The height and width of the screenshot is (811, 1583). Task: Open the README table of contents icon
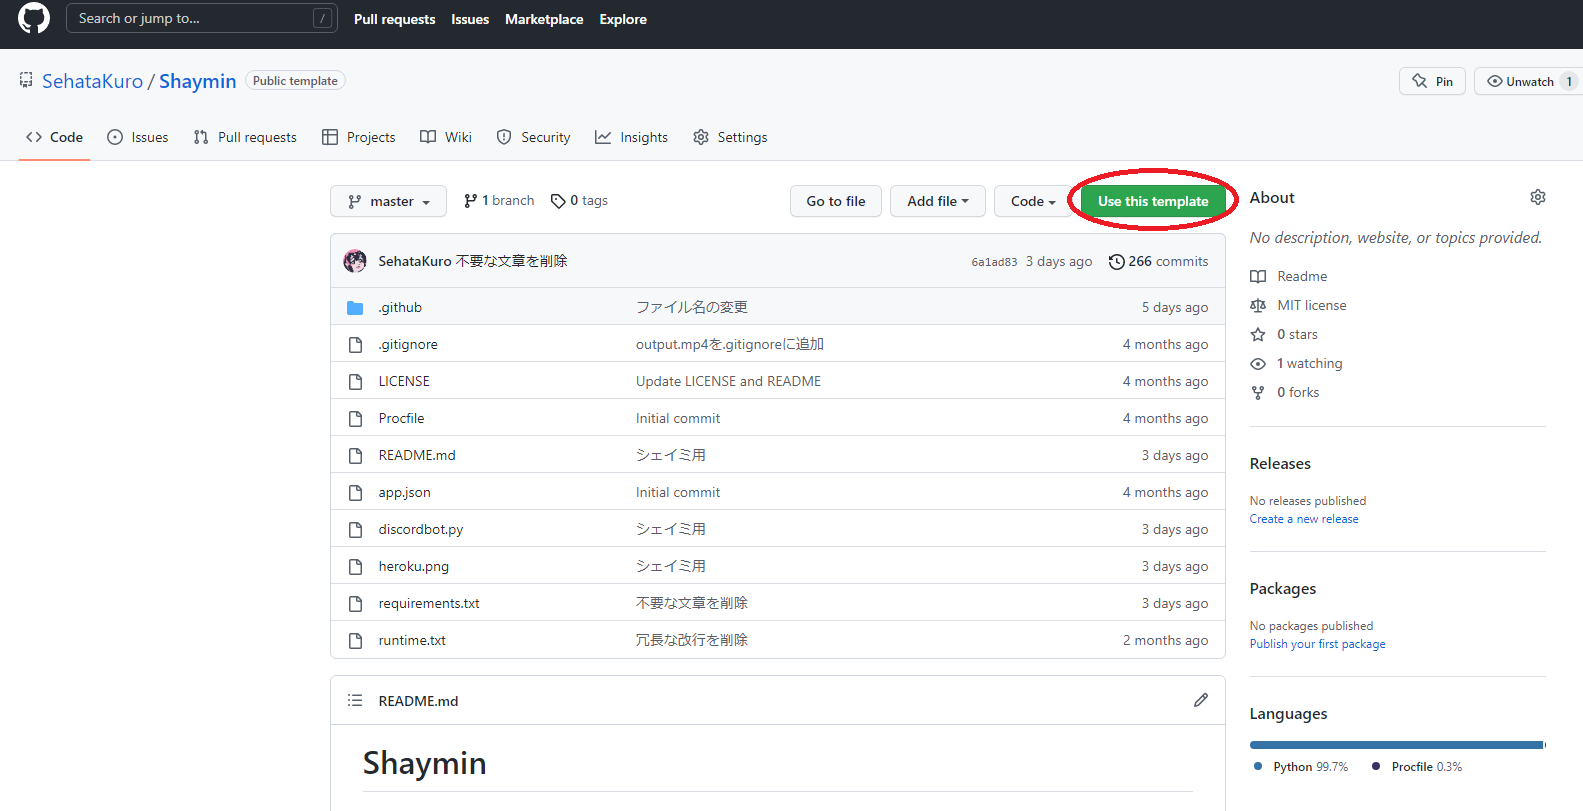pyautogui.click(x=355, y=700)
